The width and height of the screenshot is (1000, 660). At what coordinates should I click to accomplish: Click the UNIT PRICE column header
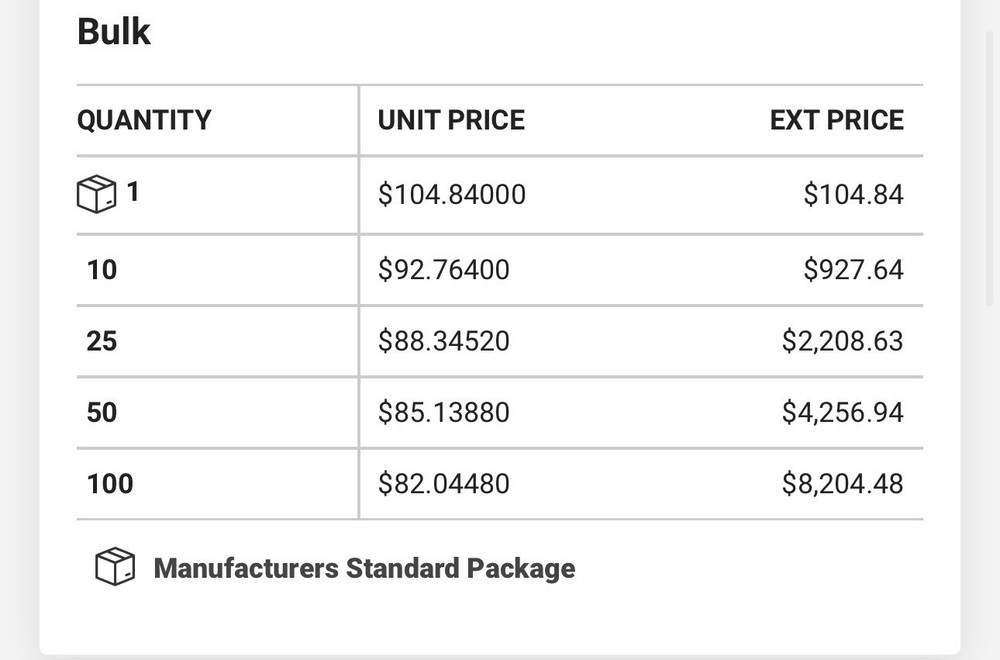click(451, 120)
